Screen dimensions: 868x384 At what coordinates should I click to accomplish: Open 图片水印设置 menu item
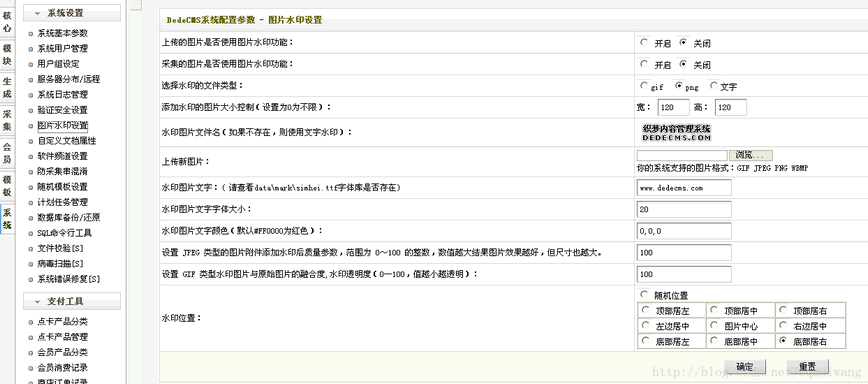(63, 126)
